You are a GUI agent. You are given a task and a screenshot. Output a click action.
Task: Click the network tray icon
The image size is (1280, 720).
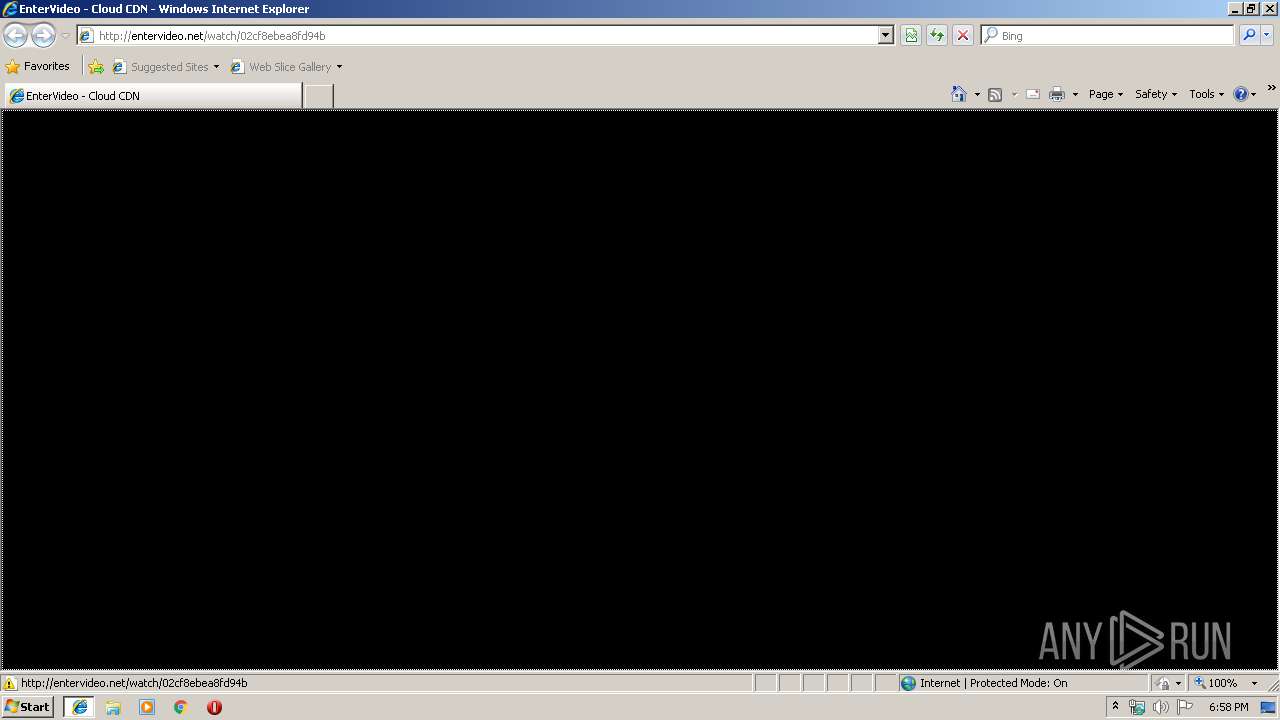click(x=1137, y=707)
